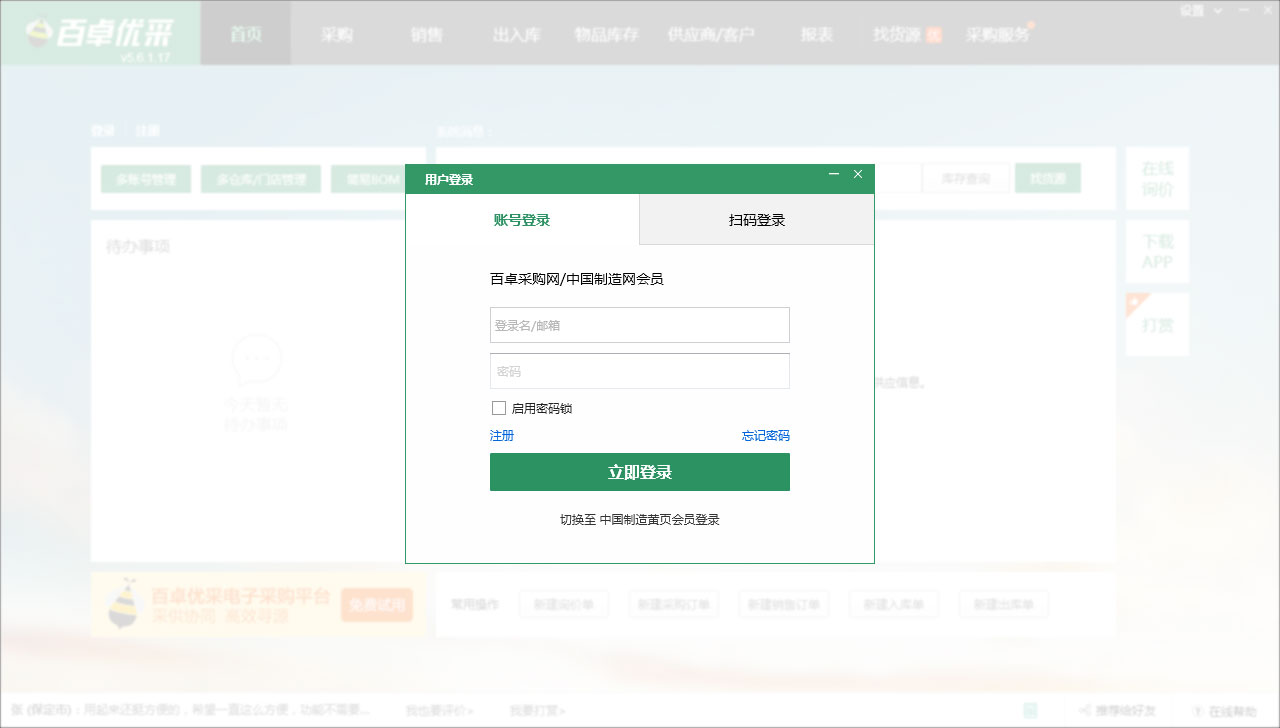The width and height of the screenshot is (1280, 728).
Task: Click the bee mascot banner icon
Action: 123,604
